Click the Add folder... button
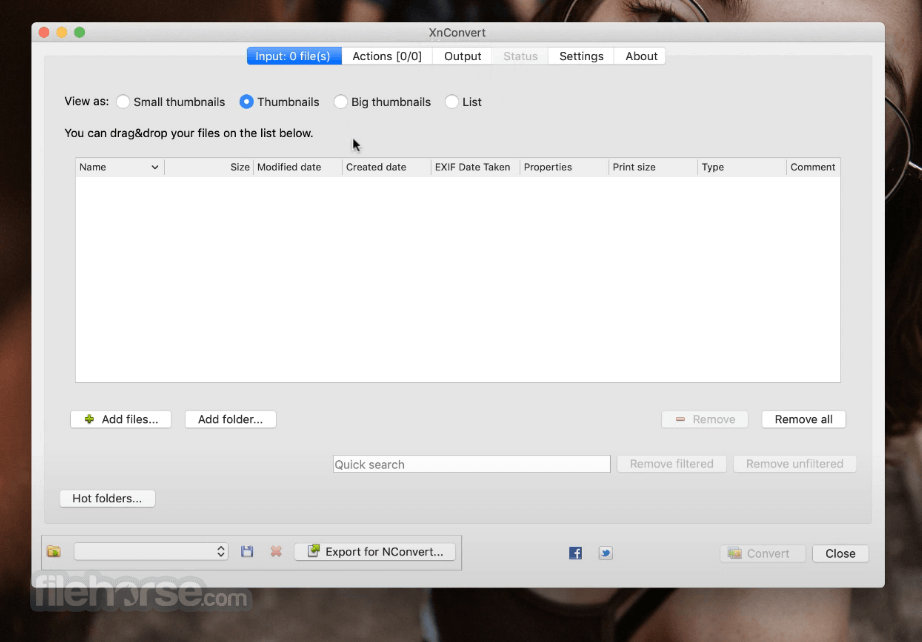Viewport: 922px width, 642px height. coord(230,419)
